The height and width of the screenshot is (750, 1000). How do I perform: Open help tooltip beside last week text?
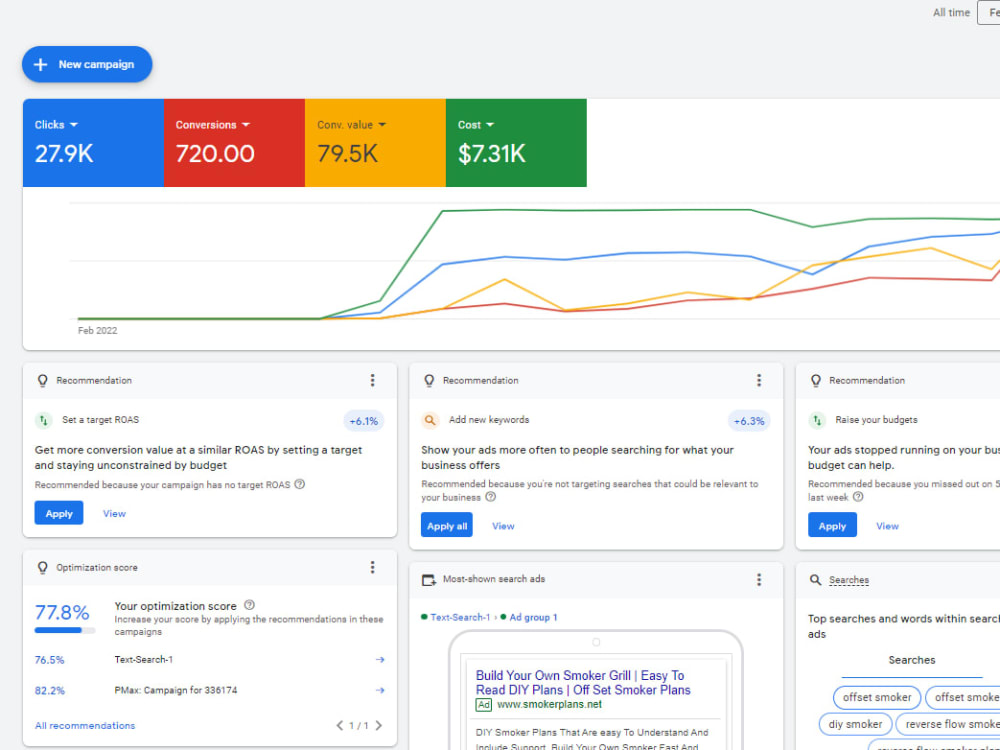(x=858, y=497)
